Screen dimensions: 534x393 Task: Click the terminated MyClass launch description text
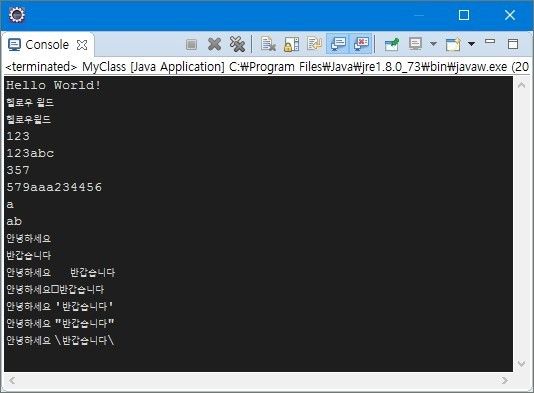[267, 67]
